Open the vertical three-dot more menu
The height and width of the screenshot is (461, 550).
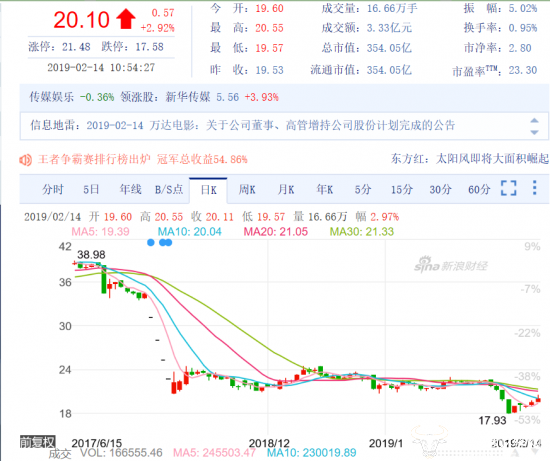[x=534, y=188]
